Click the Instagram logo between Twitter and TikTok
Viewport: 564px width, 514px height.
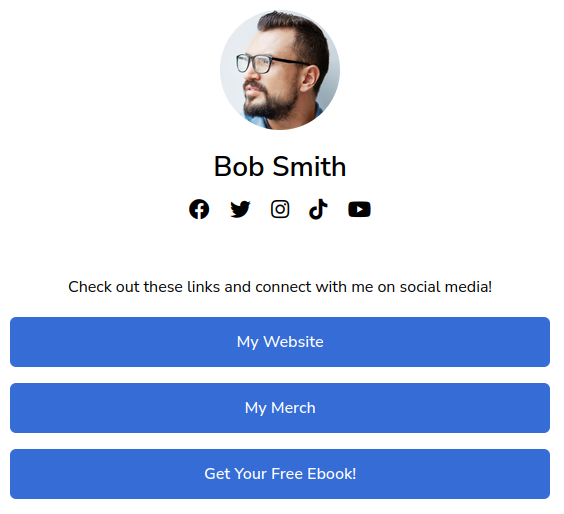[282, 211]
